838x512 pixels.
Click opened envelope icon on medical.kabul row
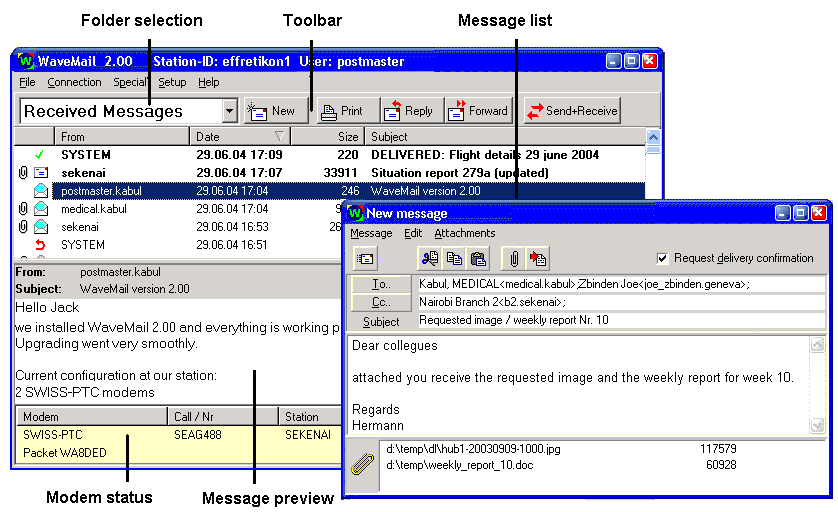(x=41, y=209)
